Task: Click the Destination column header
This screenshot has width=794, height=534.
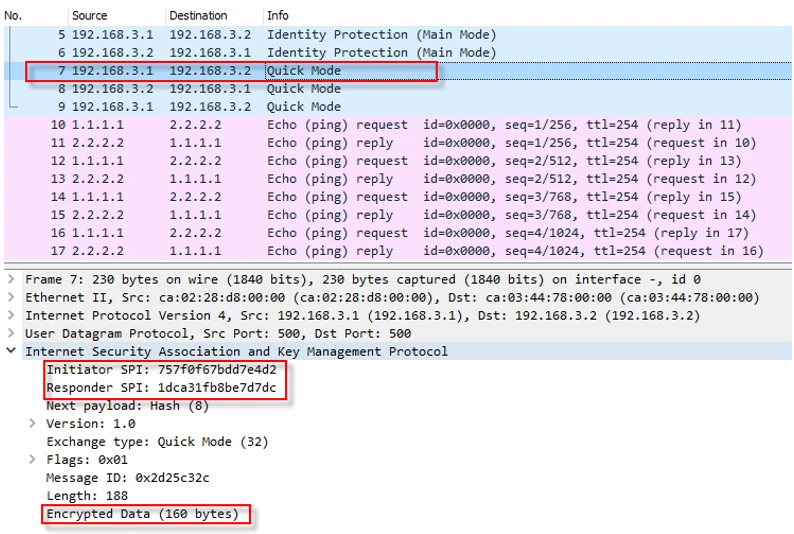Action: coord(199,16)
